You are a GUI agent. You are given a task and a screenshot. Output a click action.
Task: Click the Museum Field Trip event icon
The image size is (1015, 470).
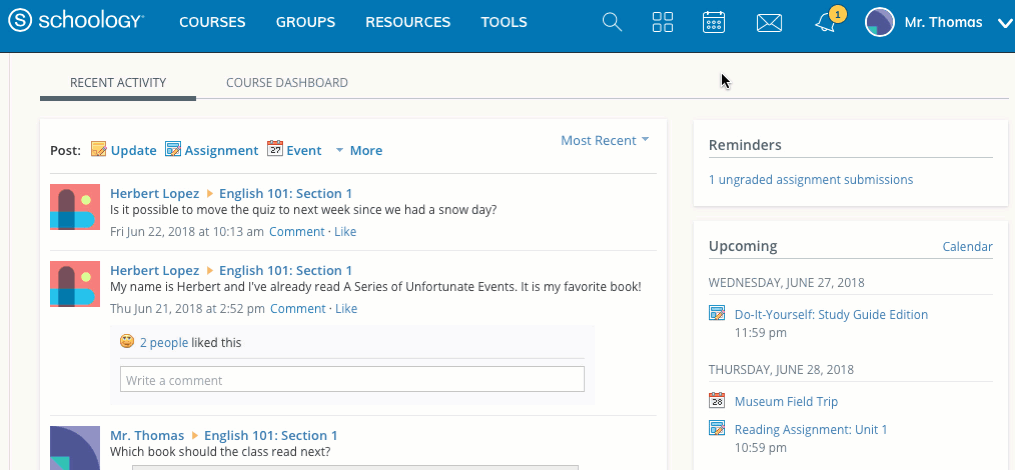tap(717, 401)
